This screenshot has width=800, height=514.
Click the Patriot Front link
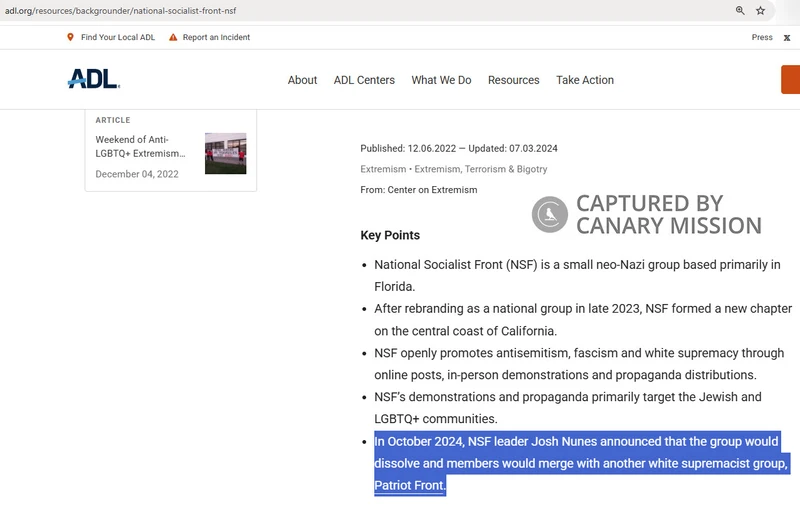pos(409,485)
